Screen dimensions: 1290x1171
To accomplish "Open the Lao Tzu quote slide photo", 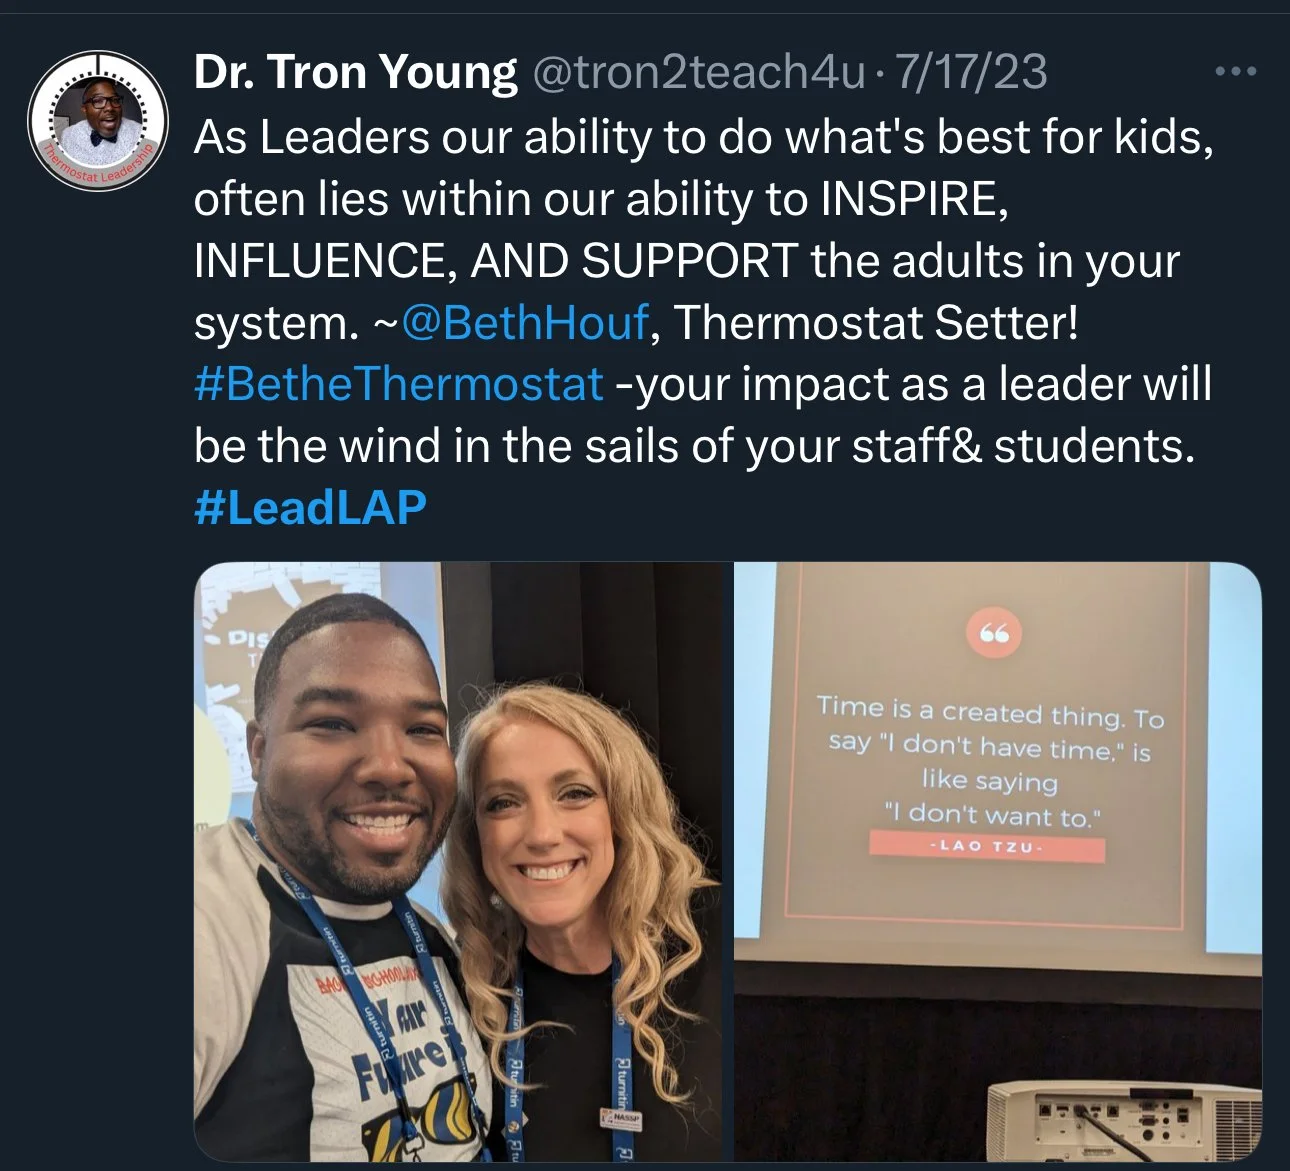I will [x=998, y=861].
